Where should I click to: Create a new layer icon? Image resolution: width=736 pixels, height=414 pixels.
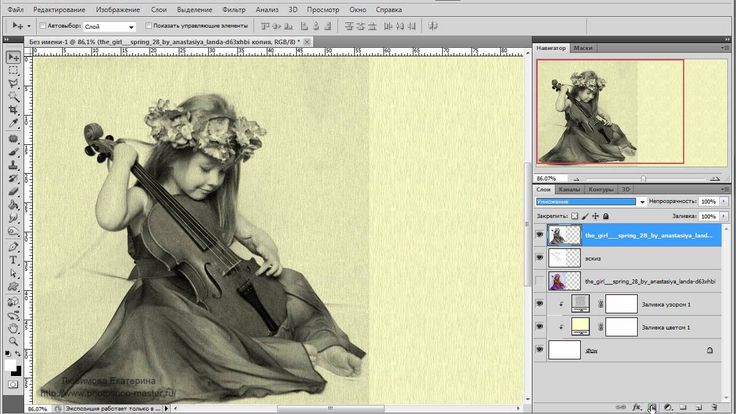[698, 407]
